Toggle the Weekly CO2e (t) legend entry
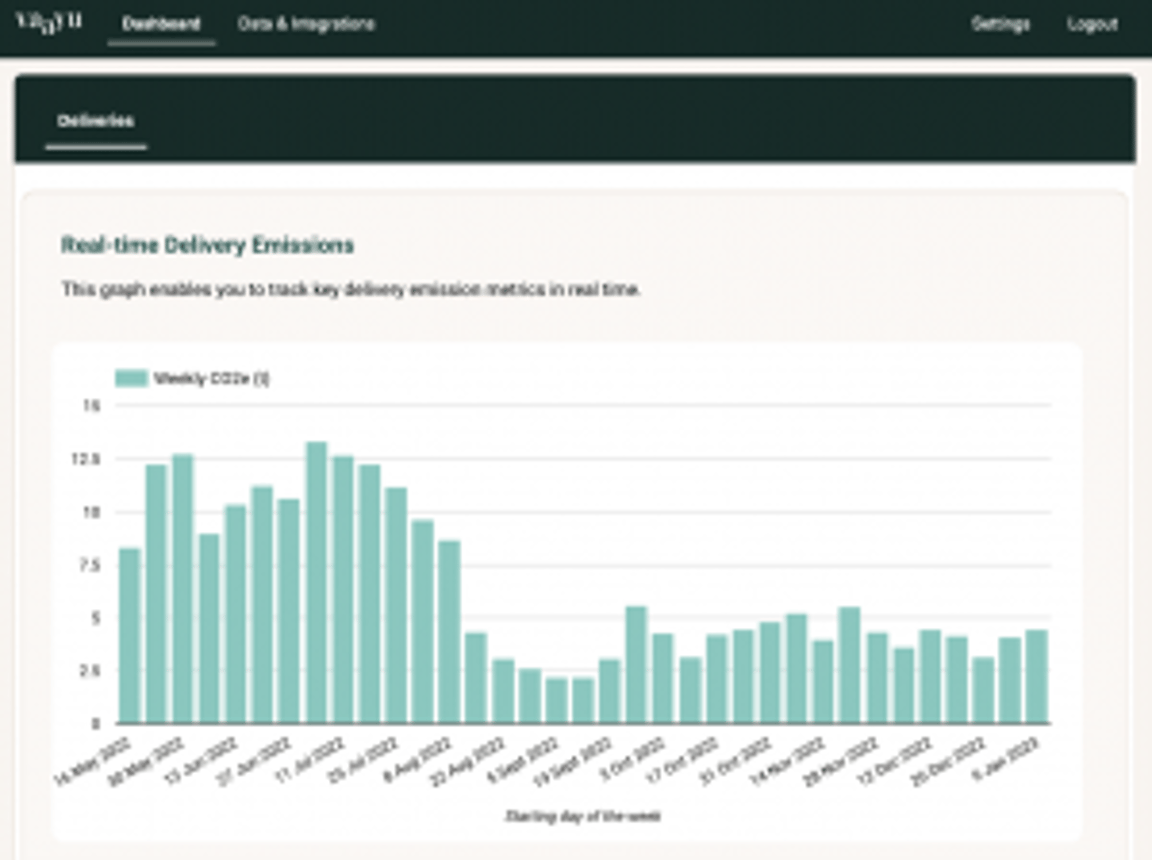This screenshot has width=1152, height=860. click(210, 378)
